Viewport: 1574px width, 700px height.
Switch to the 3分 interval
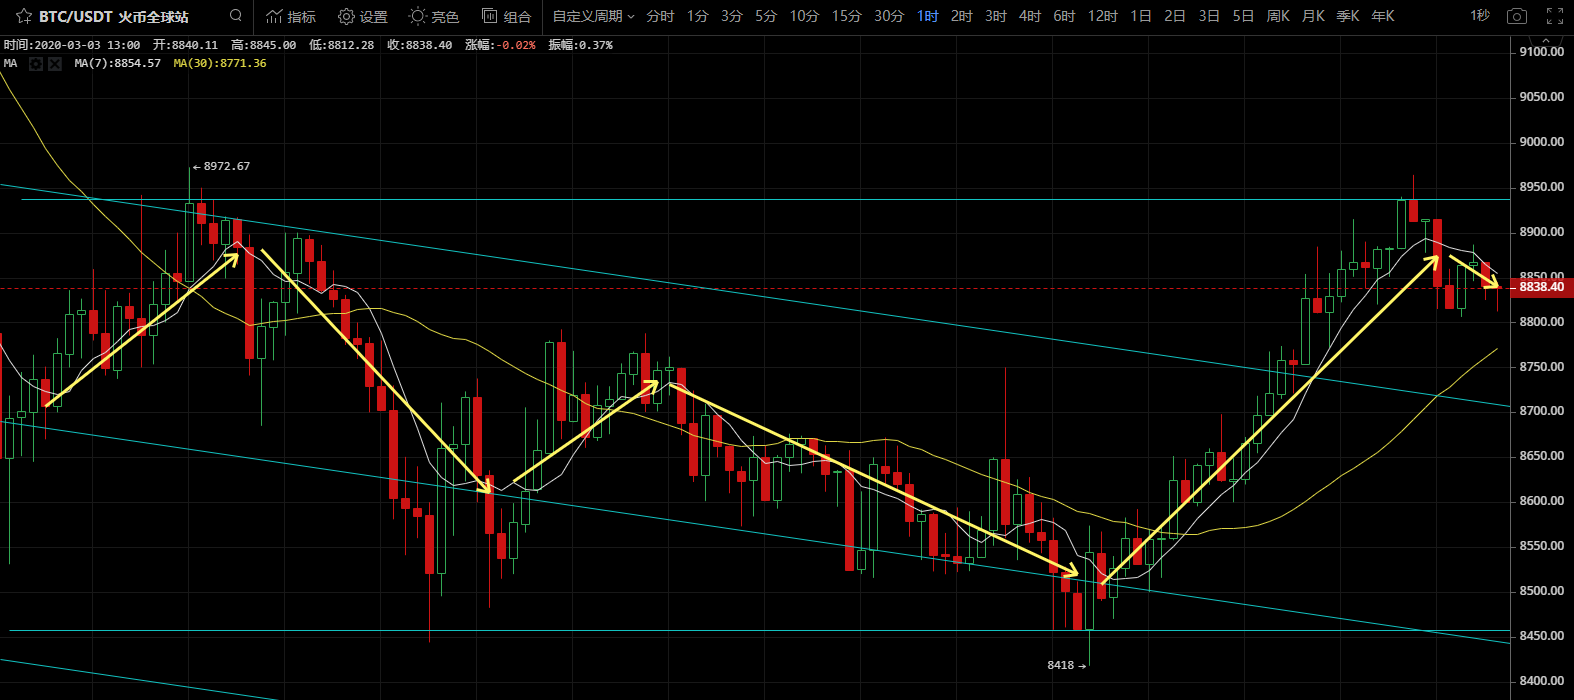tap(732, 16)
